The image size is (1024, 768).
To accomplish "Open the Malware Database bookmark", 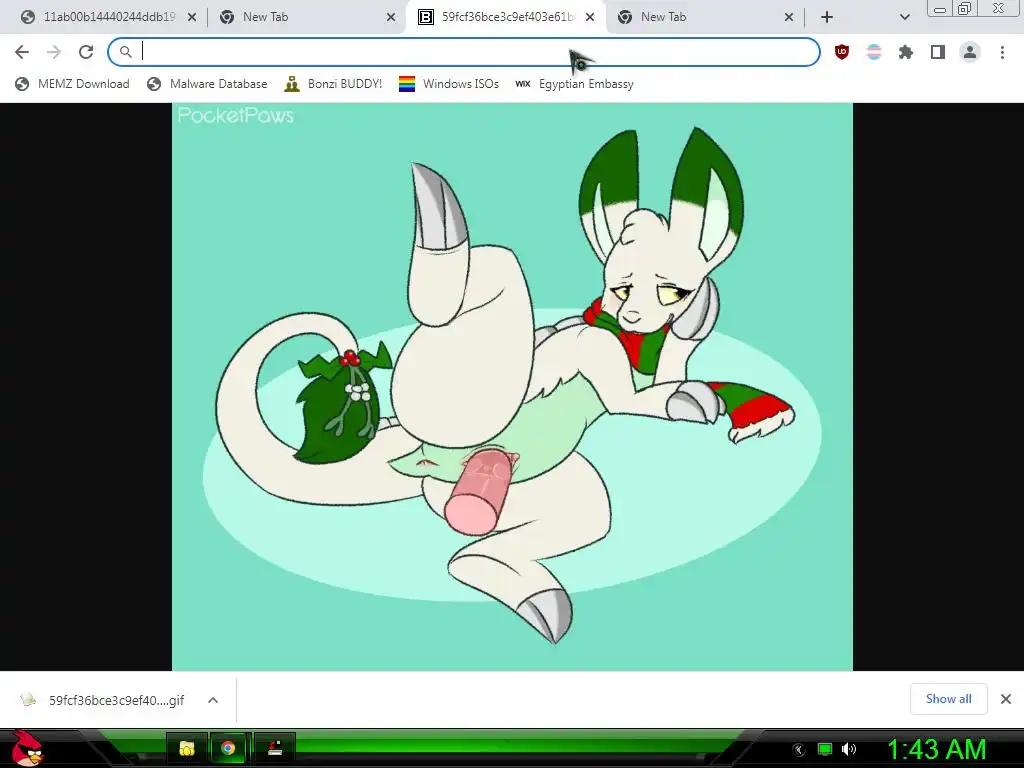I will tap(207, 84).
